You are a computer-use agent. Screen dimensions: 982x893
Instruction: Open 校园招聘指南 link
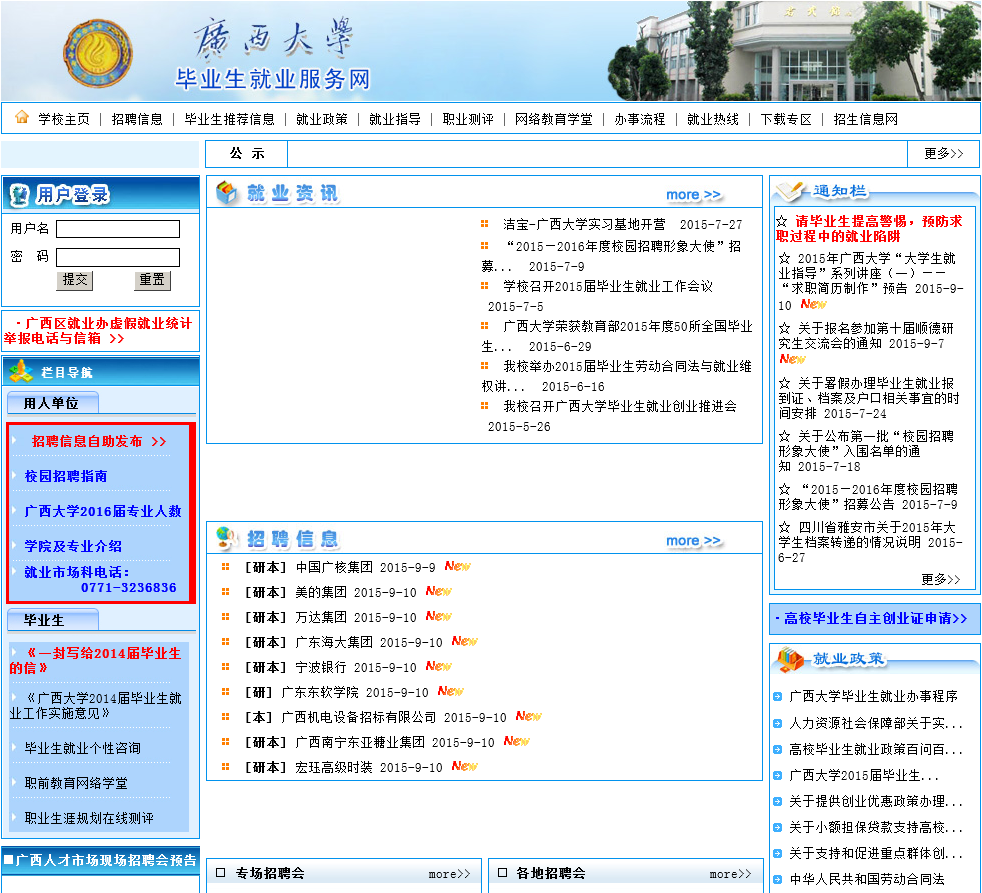point(66,477)
